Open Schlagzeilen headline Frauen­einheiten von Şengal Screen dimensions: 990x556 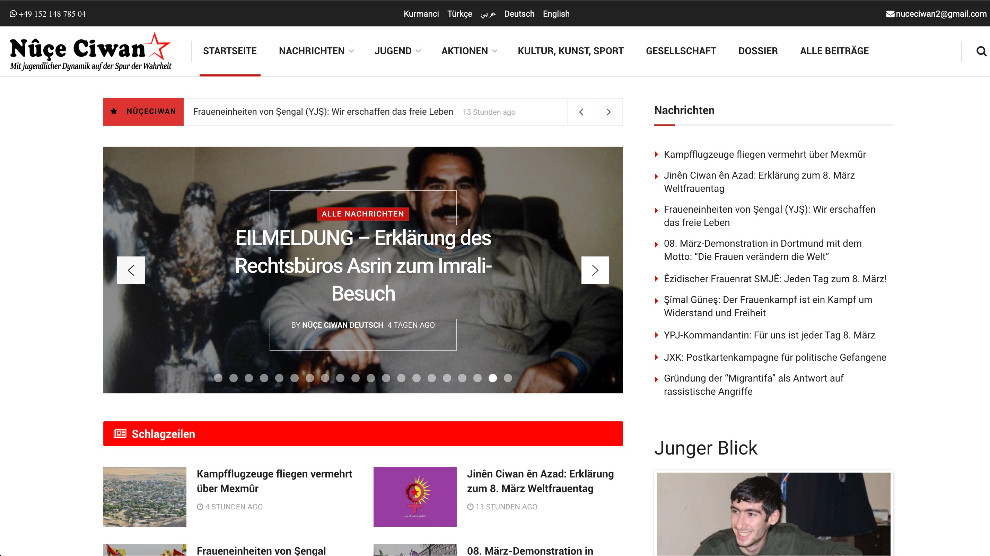click(x=261, y=551)
